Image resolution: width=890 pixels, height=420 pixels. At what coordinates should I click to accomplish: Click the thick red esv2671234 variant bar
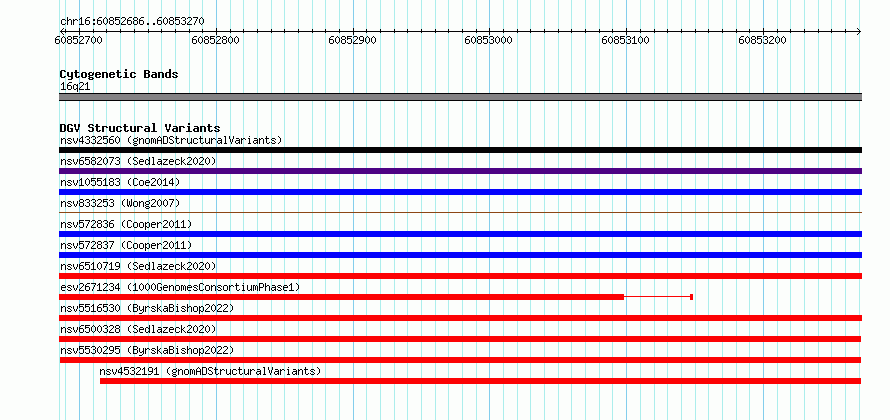click(x=342, y=297)
